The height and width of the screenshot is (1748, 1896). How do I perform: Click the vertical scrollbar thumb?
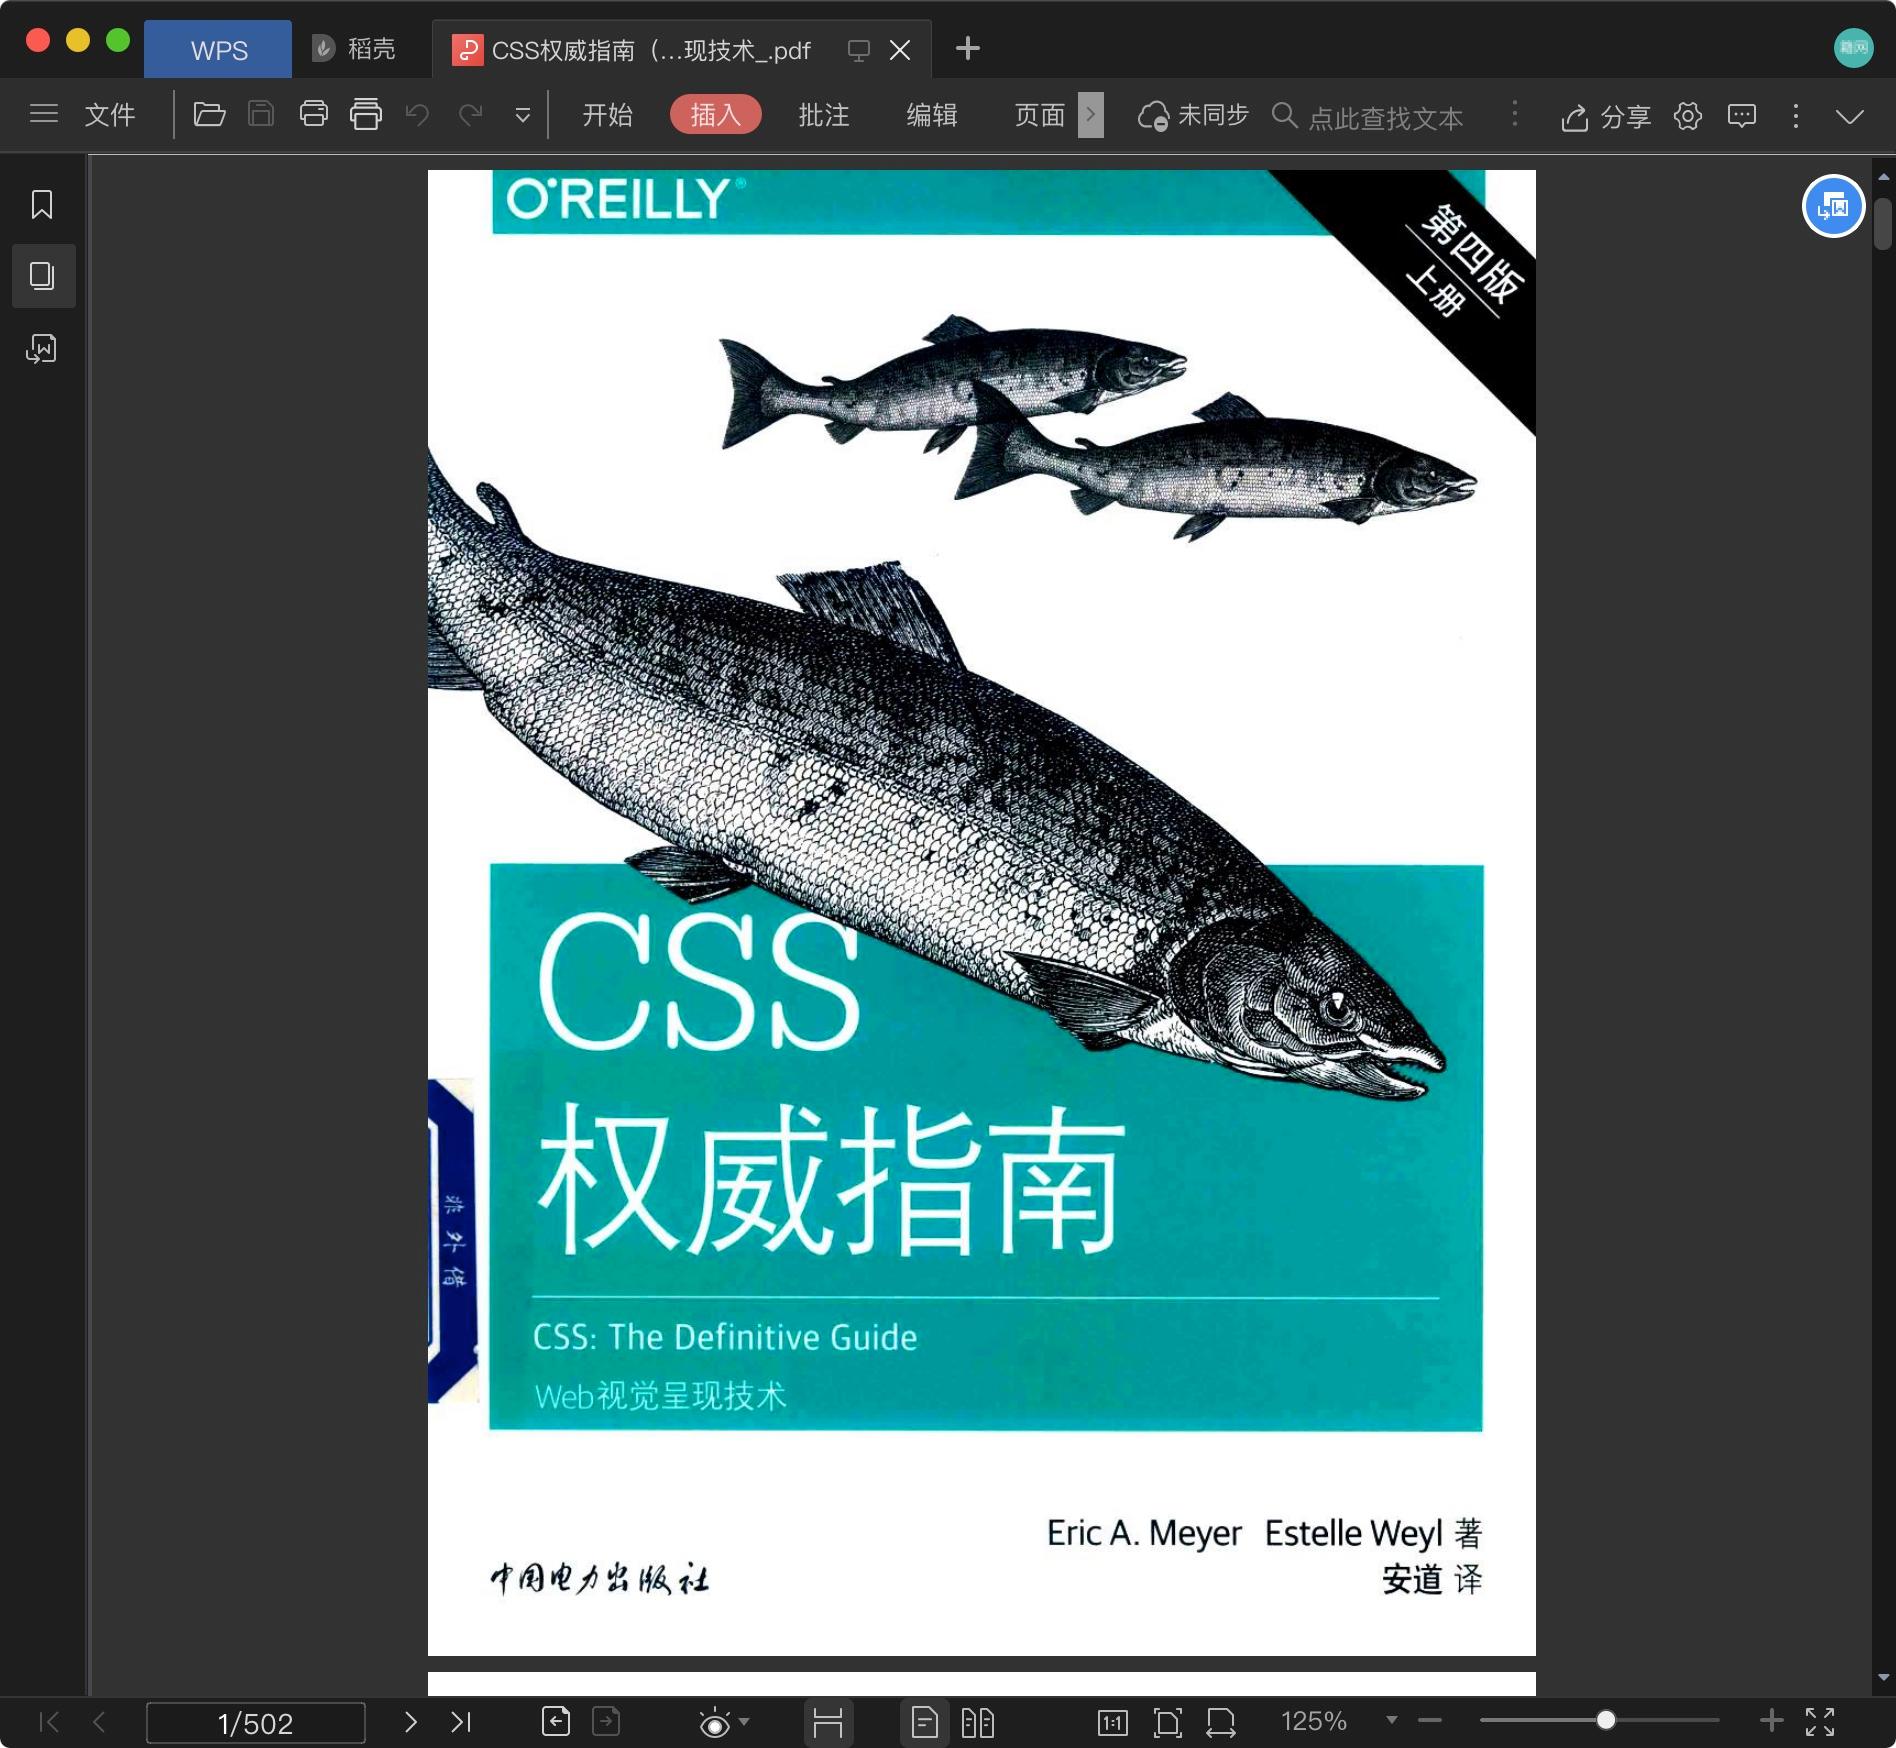(x=1883, y=223)
